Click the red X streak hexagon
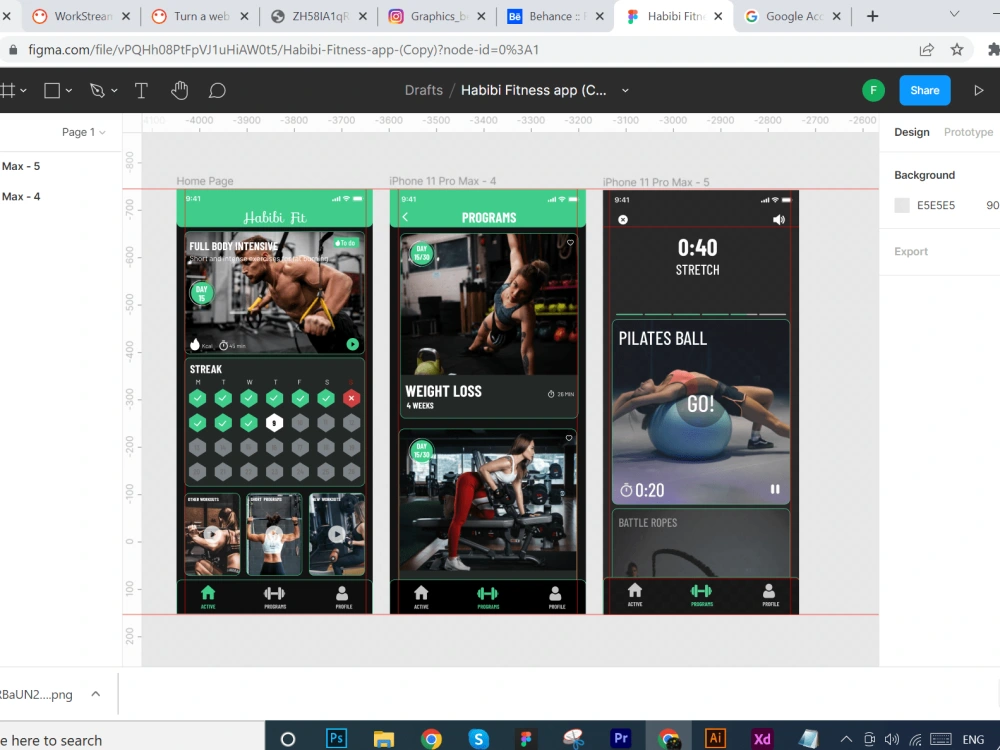 [x=351, y=398]
